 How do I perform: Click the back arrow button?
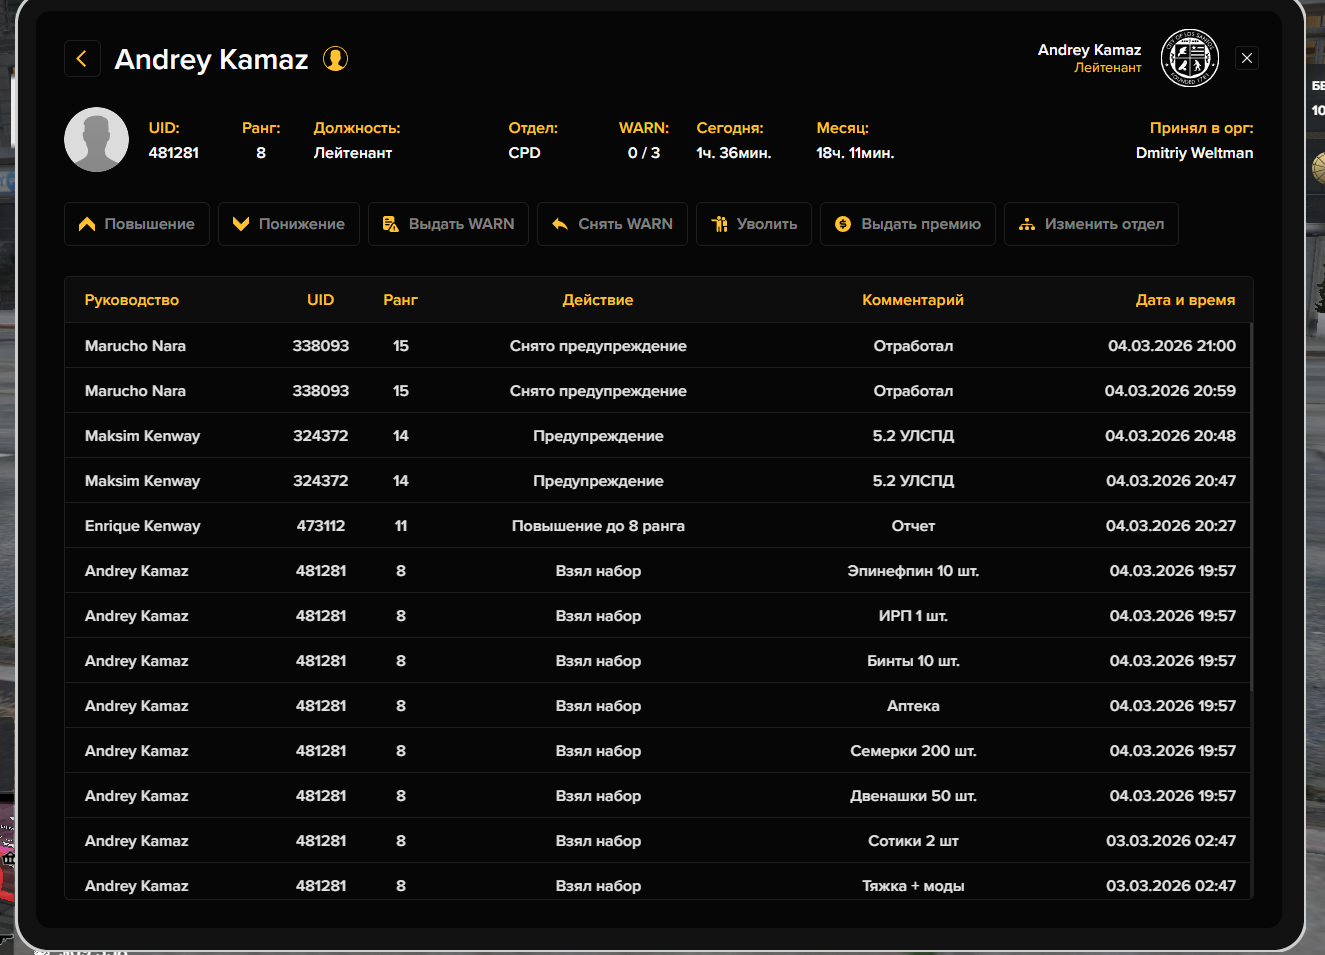[x=82, y=59]
